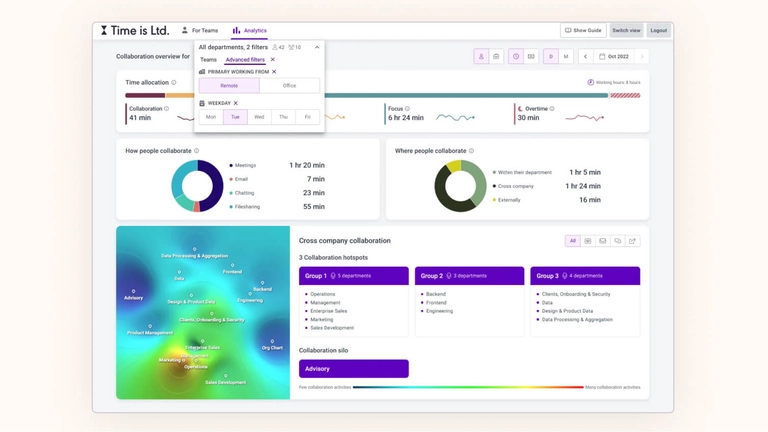Select Office as primary working location
Viewport: 768px width, 432px height.
coord(289,86)
